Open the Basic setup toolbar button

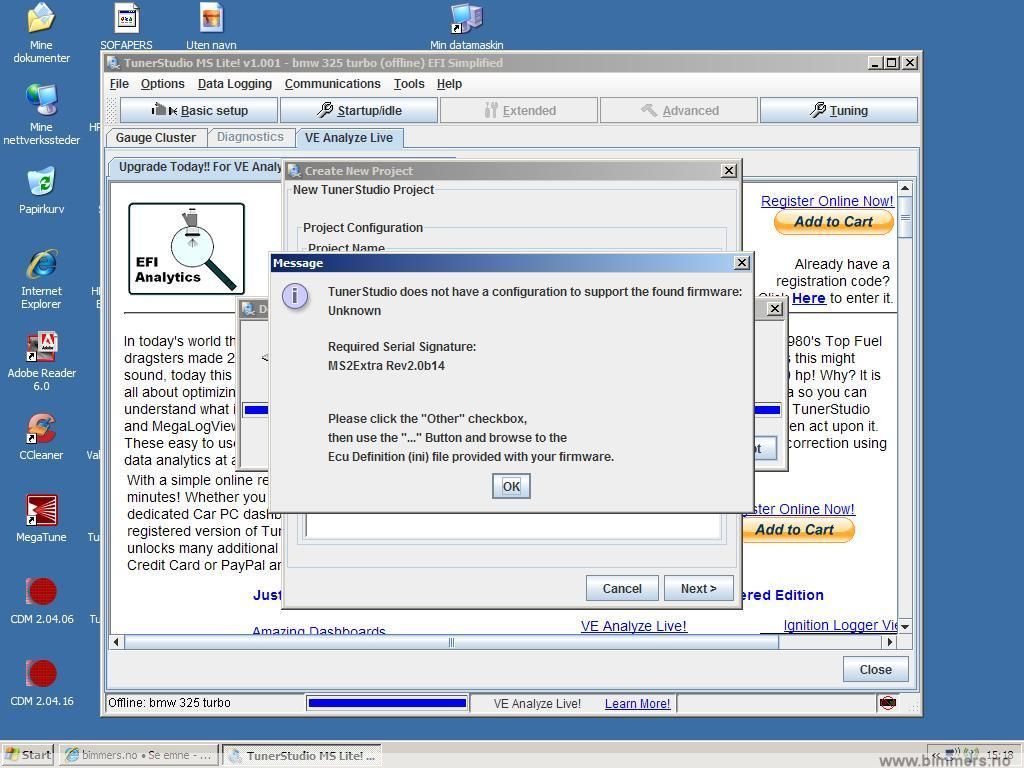point(199,110)
